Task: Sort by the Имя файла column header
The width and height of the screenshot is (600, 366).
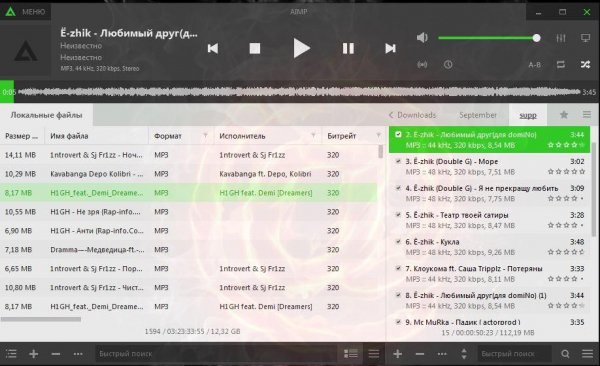Action: coord(96,136)
